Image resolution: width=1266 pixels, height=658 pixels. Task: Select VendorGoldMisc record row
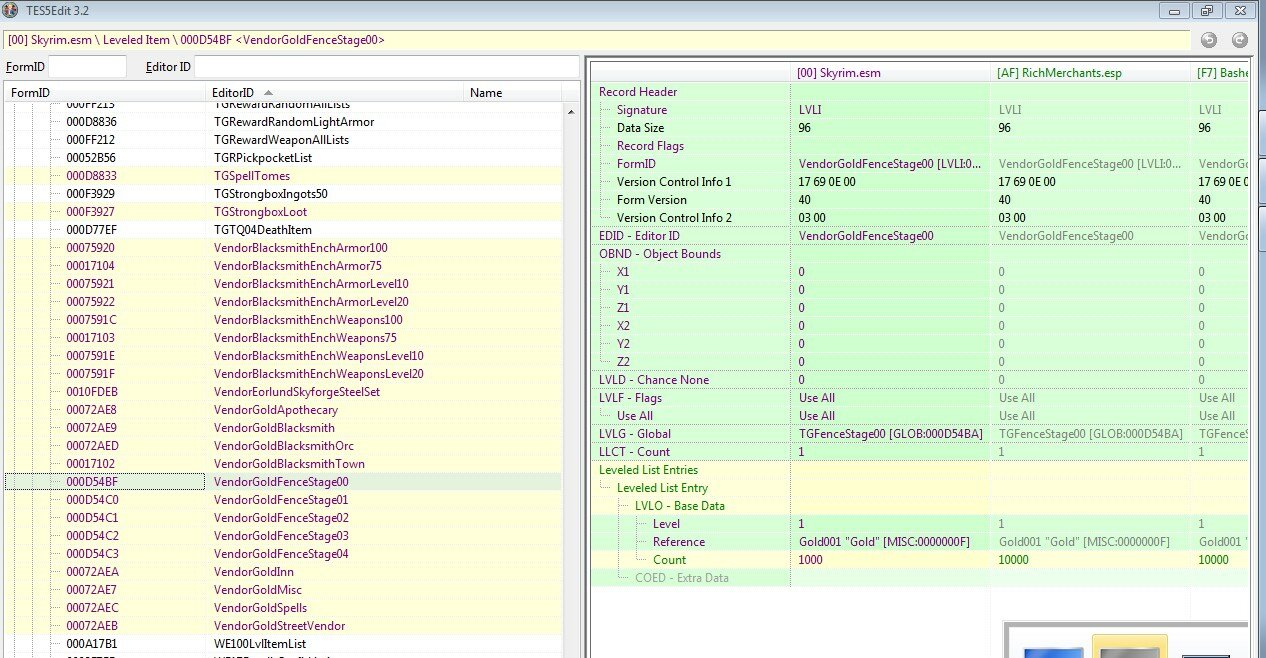(x=284, y=589)
